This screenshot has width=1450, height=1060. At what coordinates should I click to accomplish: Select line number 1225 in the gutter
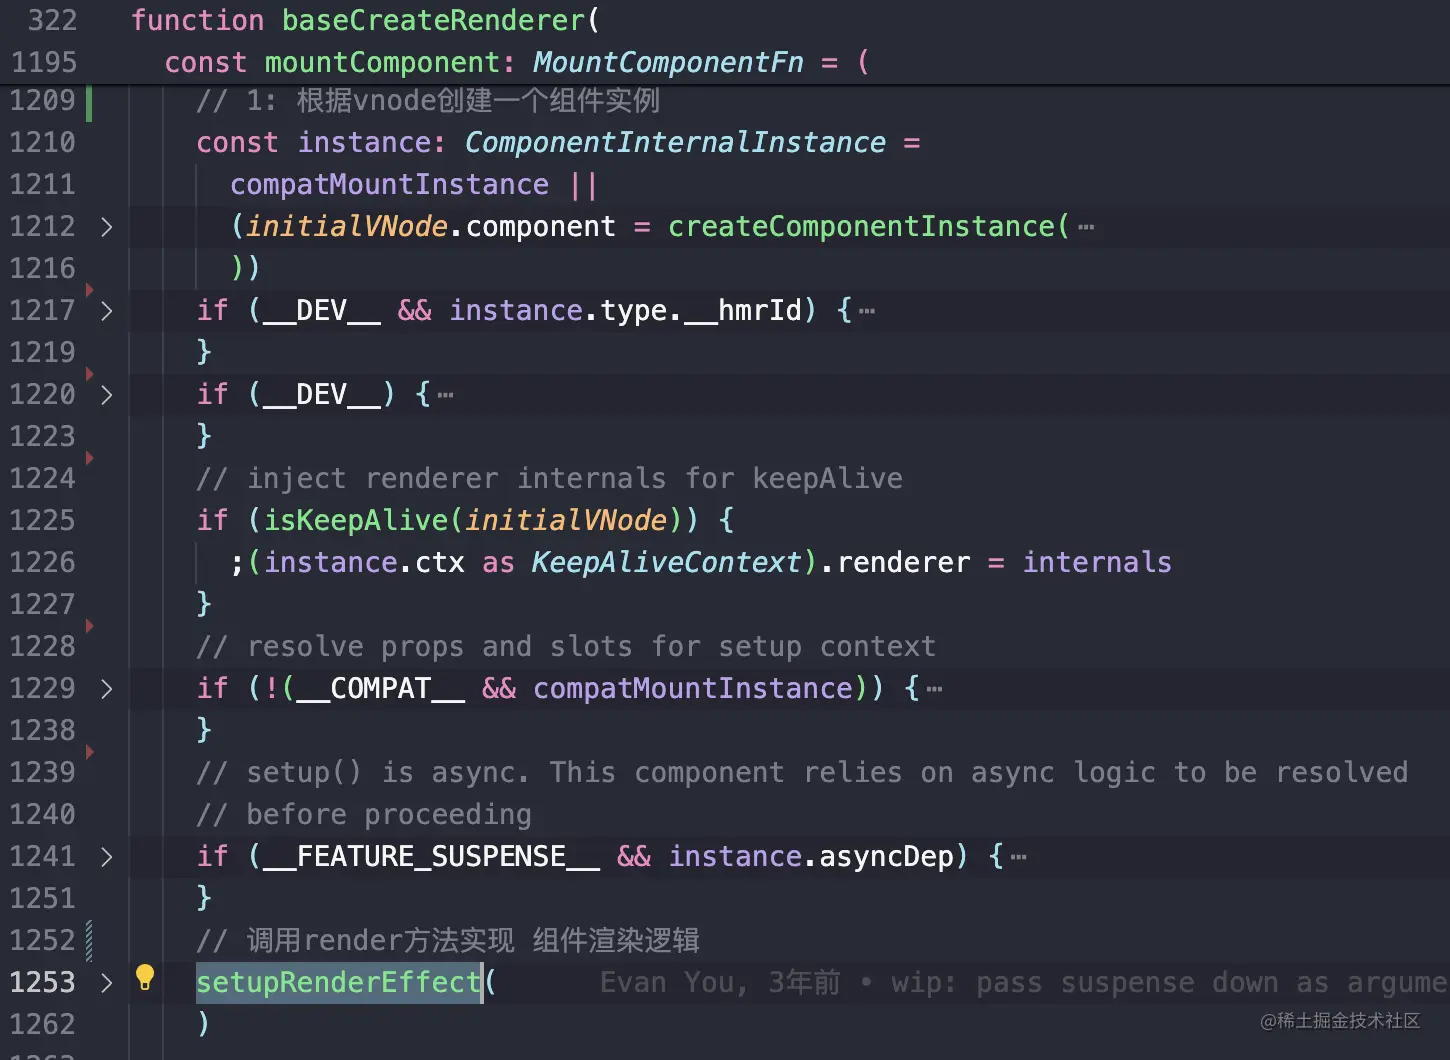click(x=42, y=521)
